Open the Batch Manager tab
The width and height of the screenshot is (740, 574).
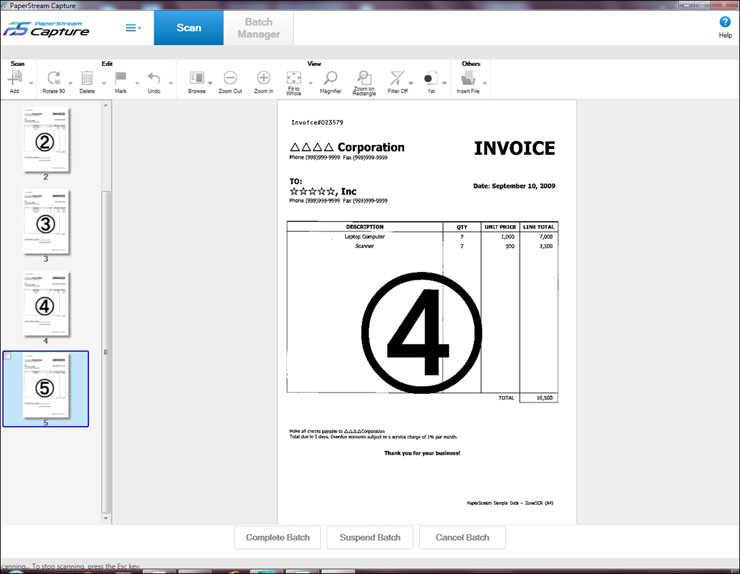coord(258,28)
